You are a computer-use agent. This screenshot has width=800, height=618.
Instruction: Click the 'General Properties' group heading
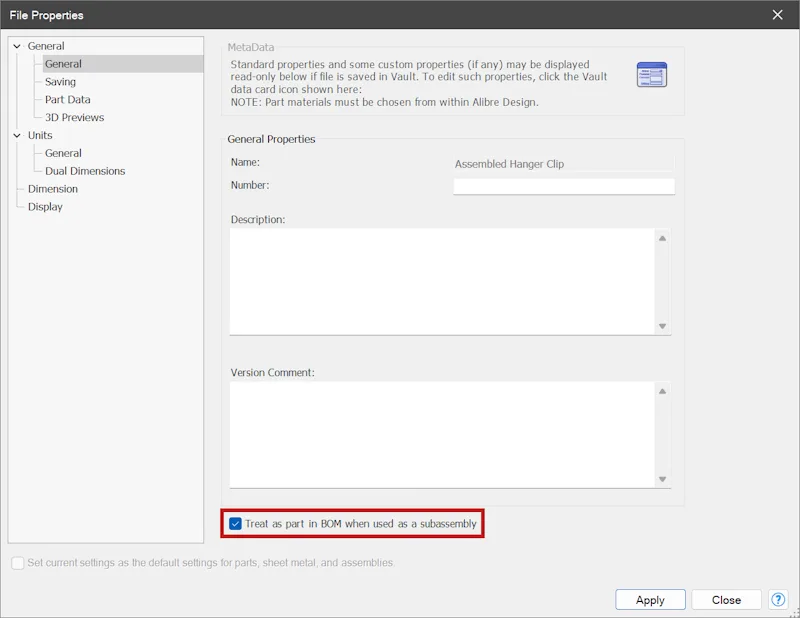[x=271, y=139]
